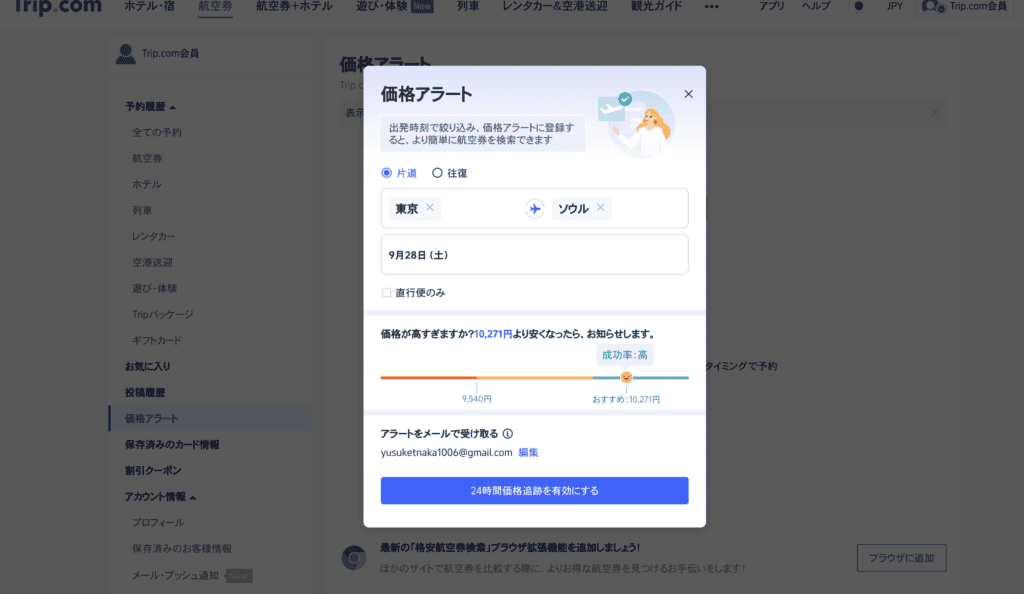This screenshot has height=594, width=1024.
Task: Open the JPY currency selector
Action: point(895,6)
